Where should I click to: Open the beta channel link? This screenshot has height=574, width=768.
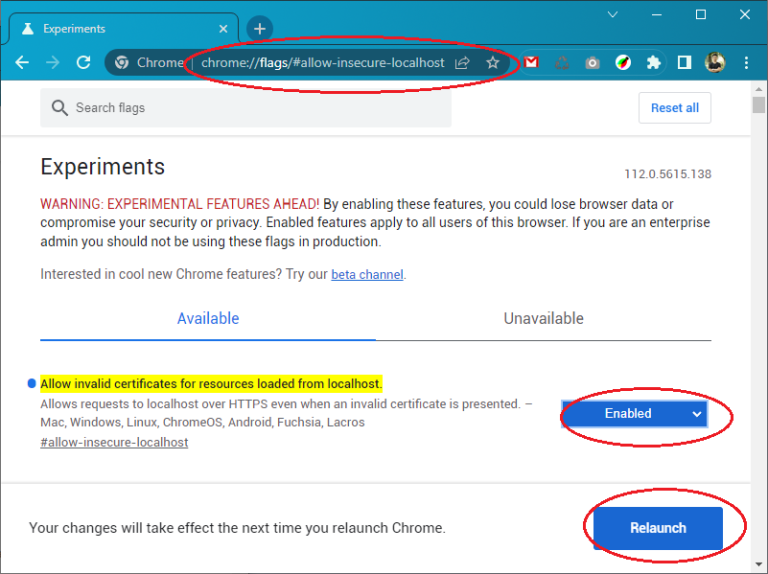367,274
